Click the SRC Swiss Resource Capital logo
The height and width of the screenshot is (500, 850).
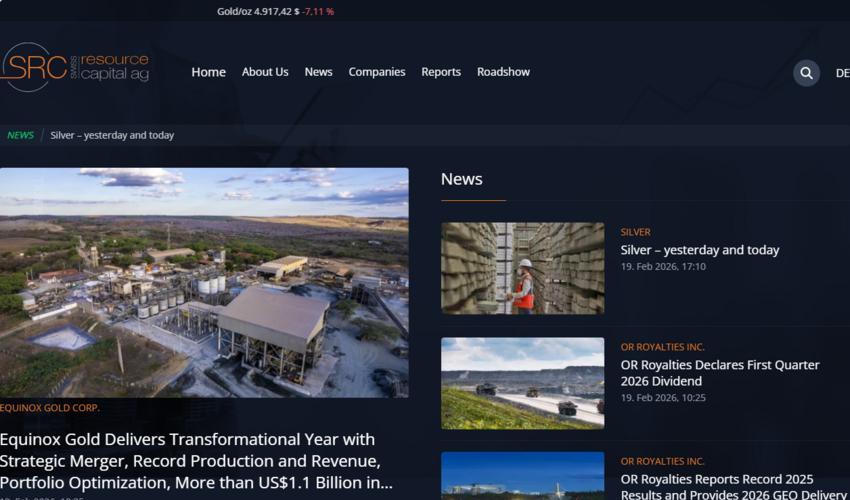(x=75, y=67)
